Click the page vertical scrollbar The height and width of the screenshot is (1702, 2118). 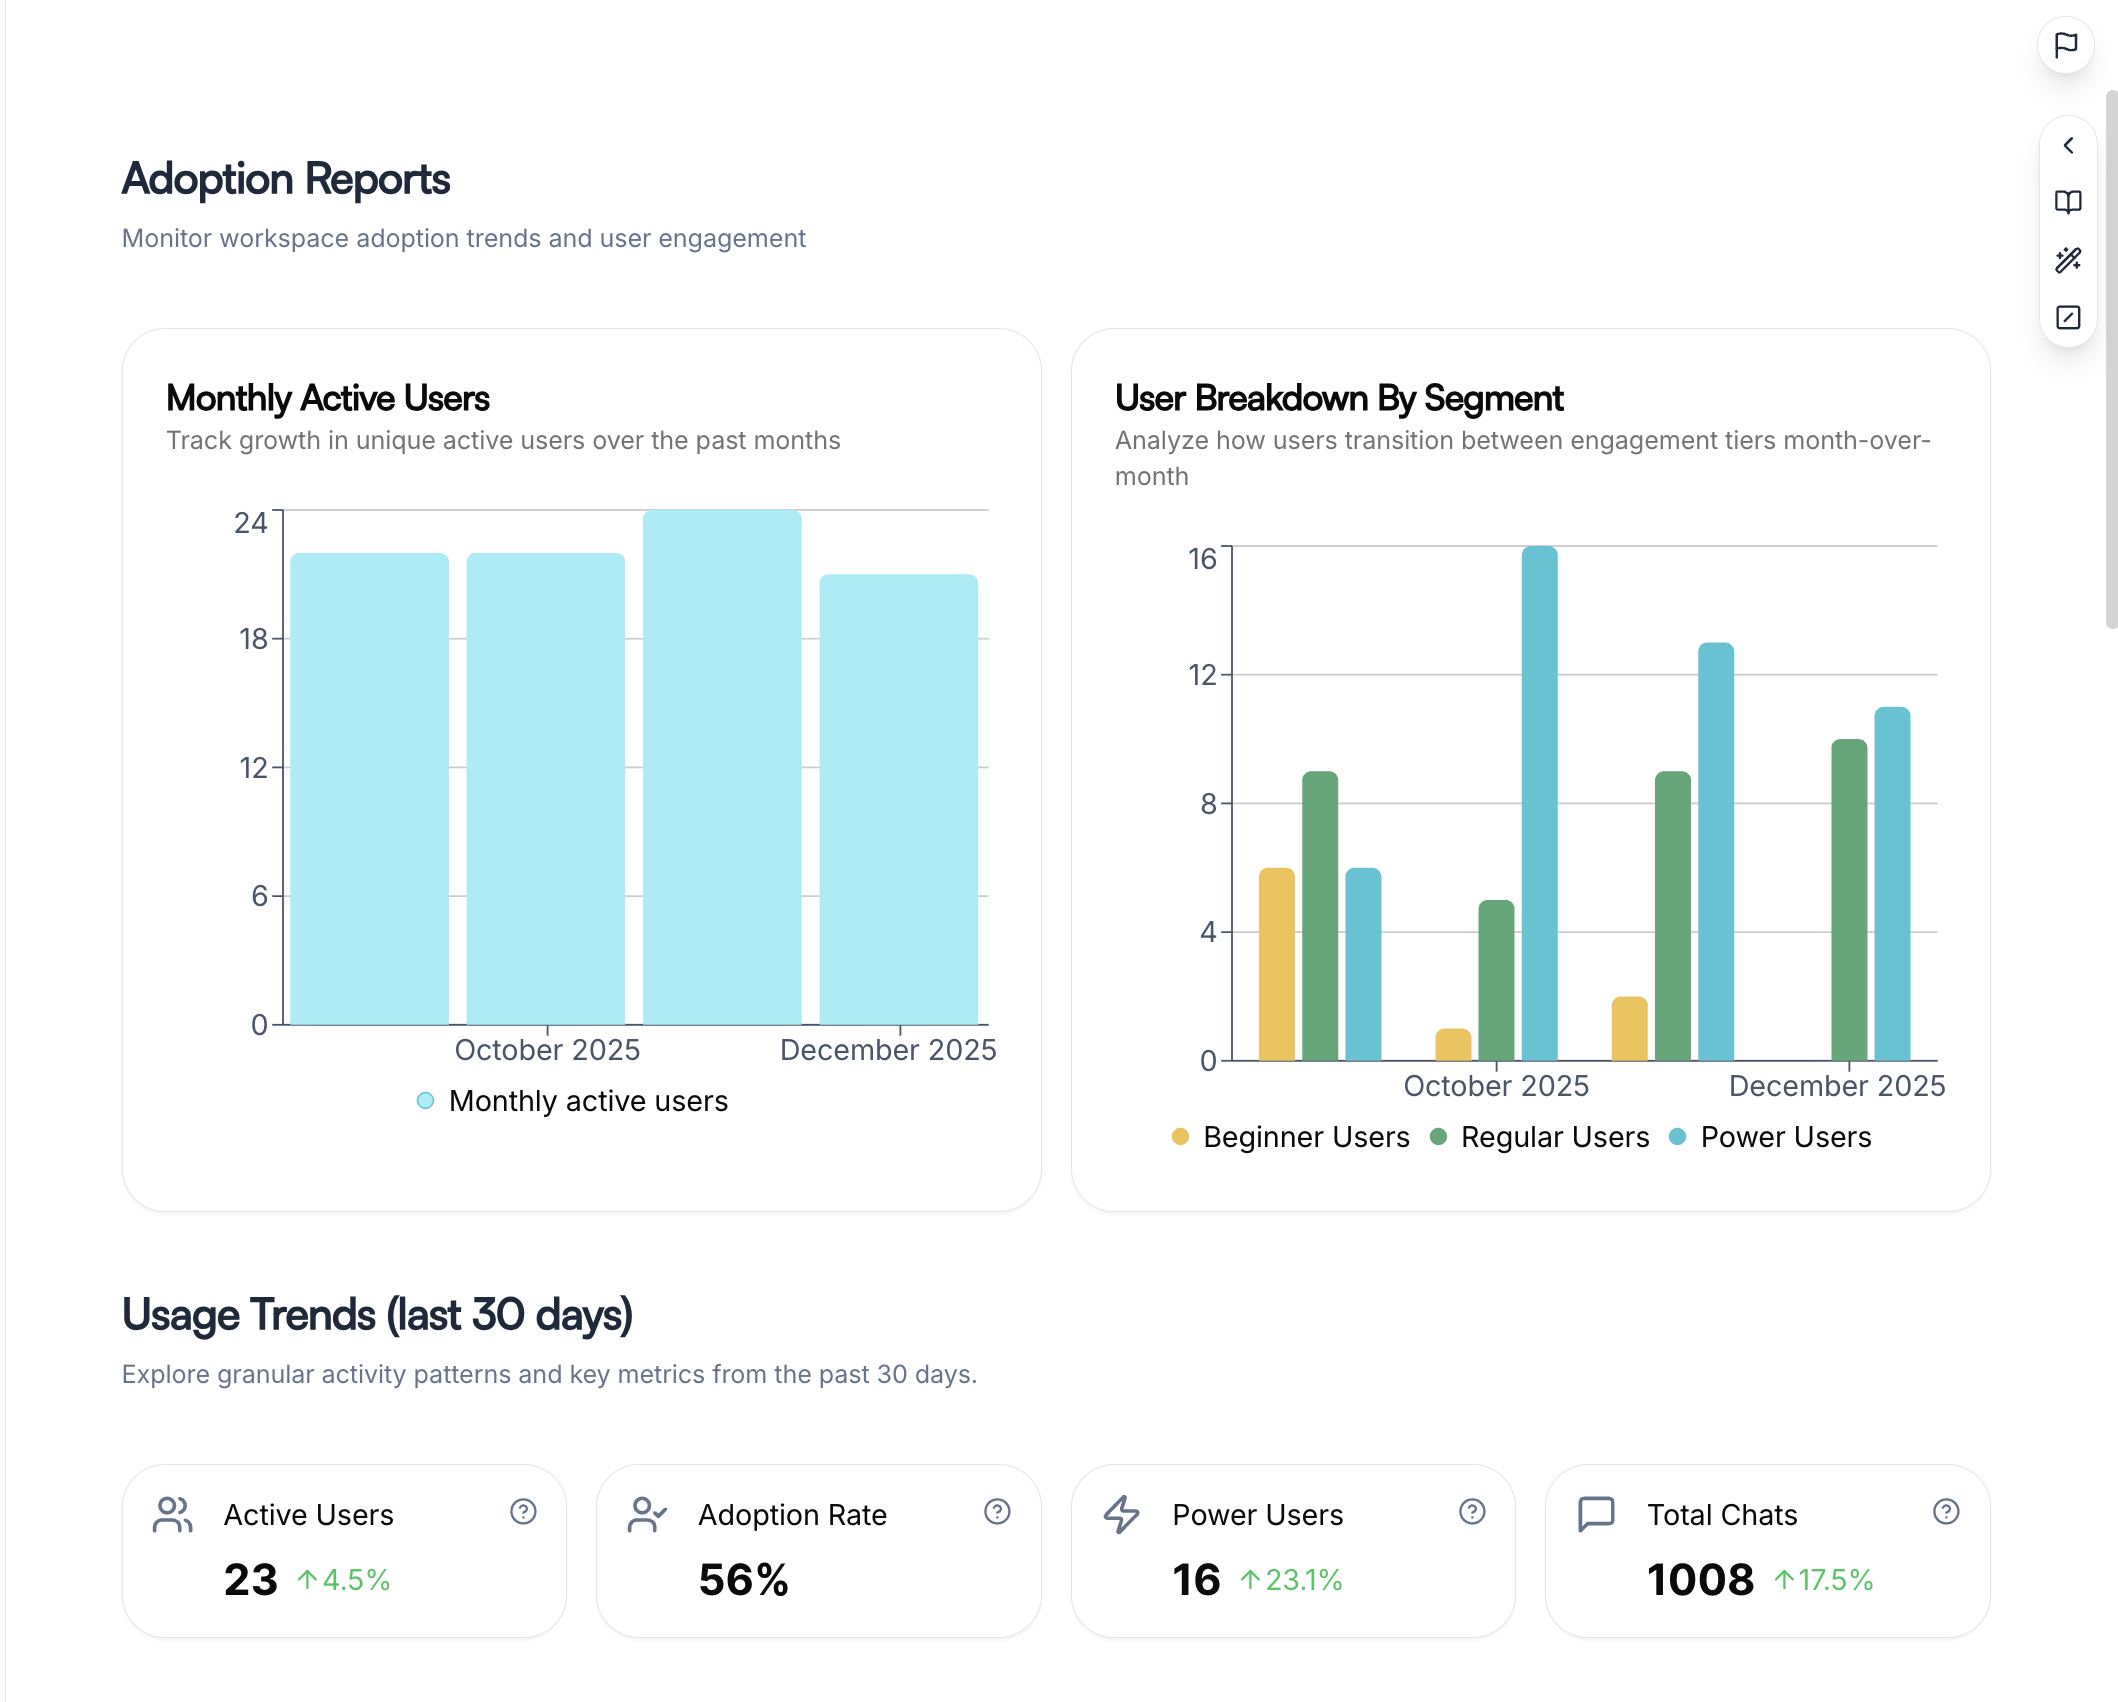(2111, 360)
